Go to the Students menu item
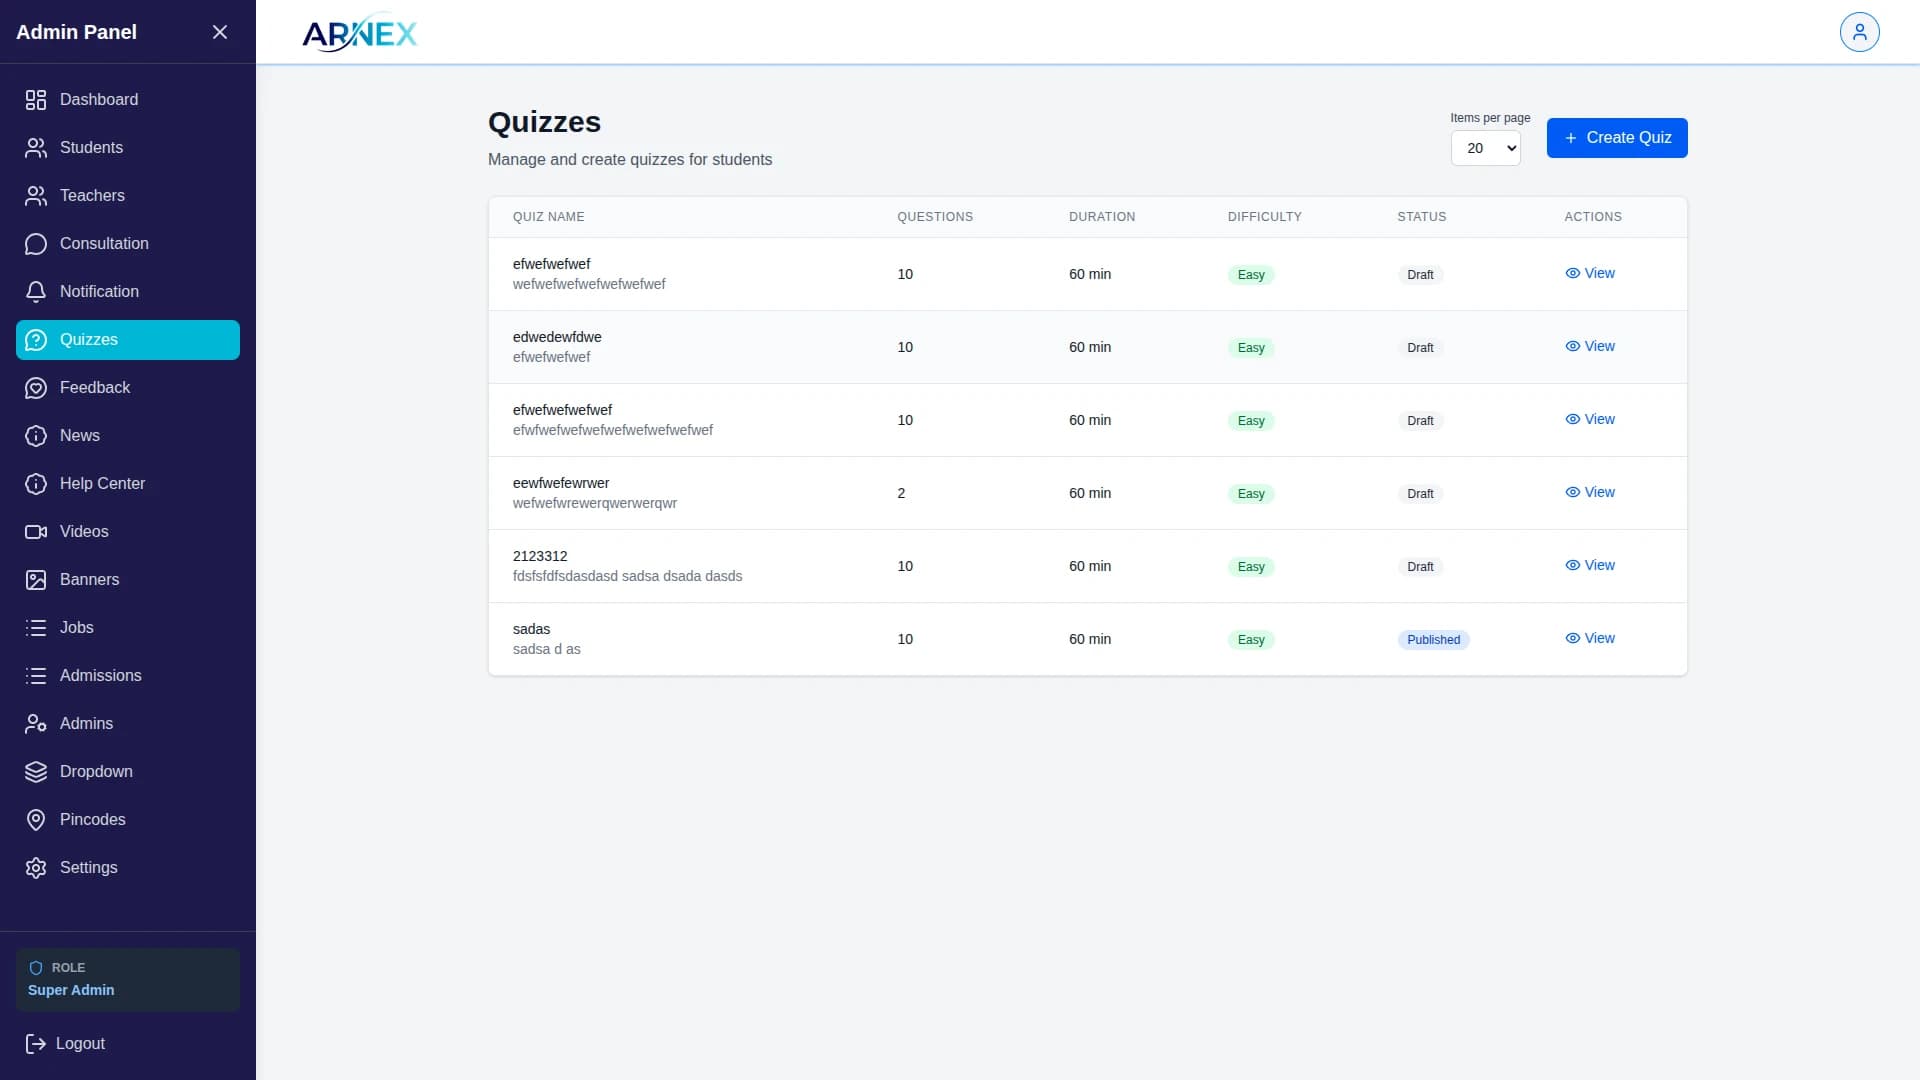1920x1080 pixels. pyautogui.click(x=91, y=148)
